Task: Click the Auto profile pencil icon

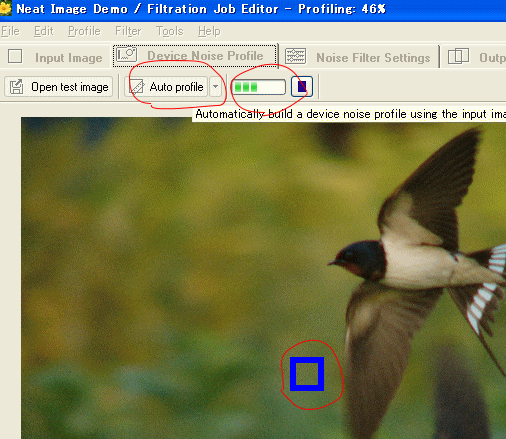Action: click(136, 87)
